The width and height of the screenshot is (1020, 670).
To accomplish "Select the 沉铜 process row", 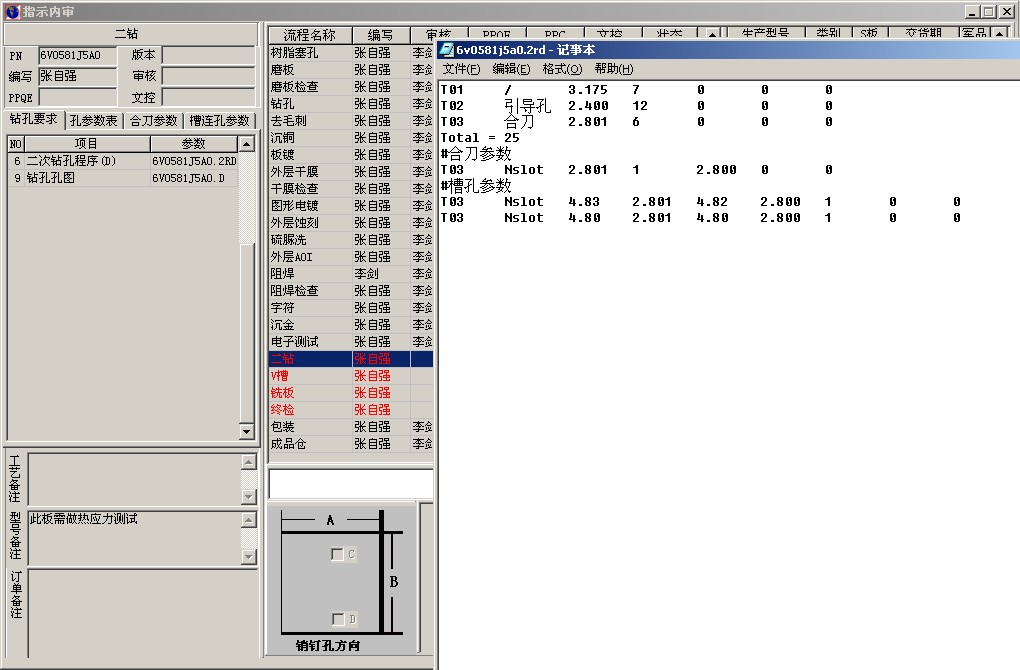I will pos(351,137).
